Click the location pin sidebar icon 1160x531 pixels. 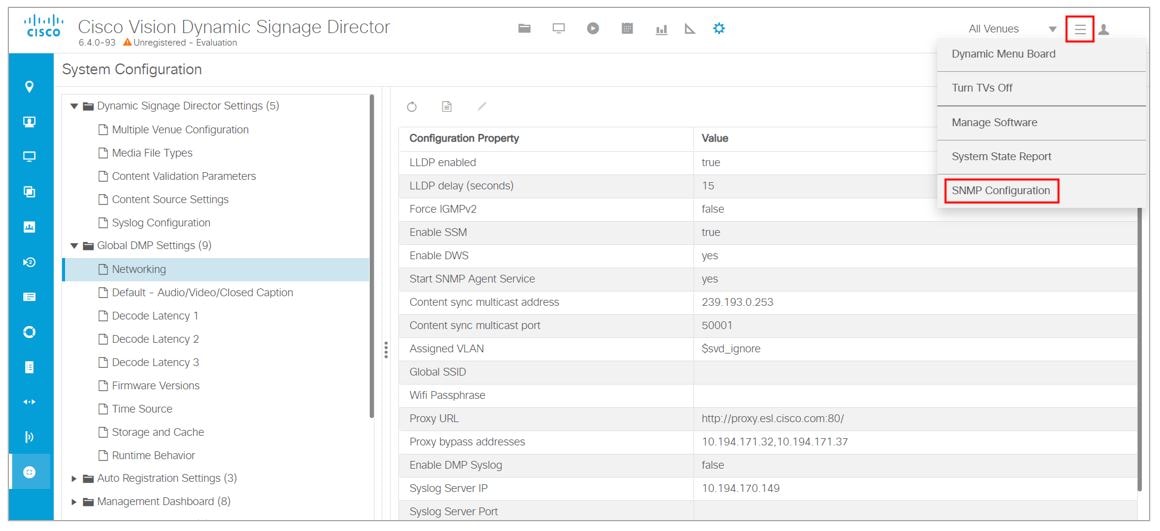point(30,87)
